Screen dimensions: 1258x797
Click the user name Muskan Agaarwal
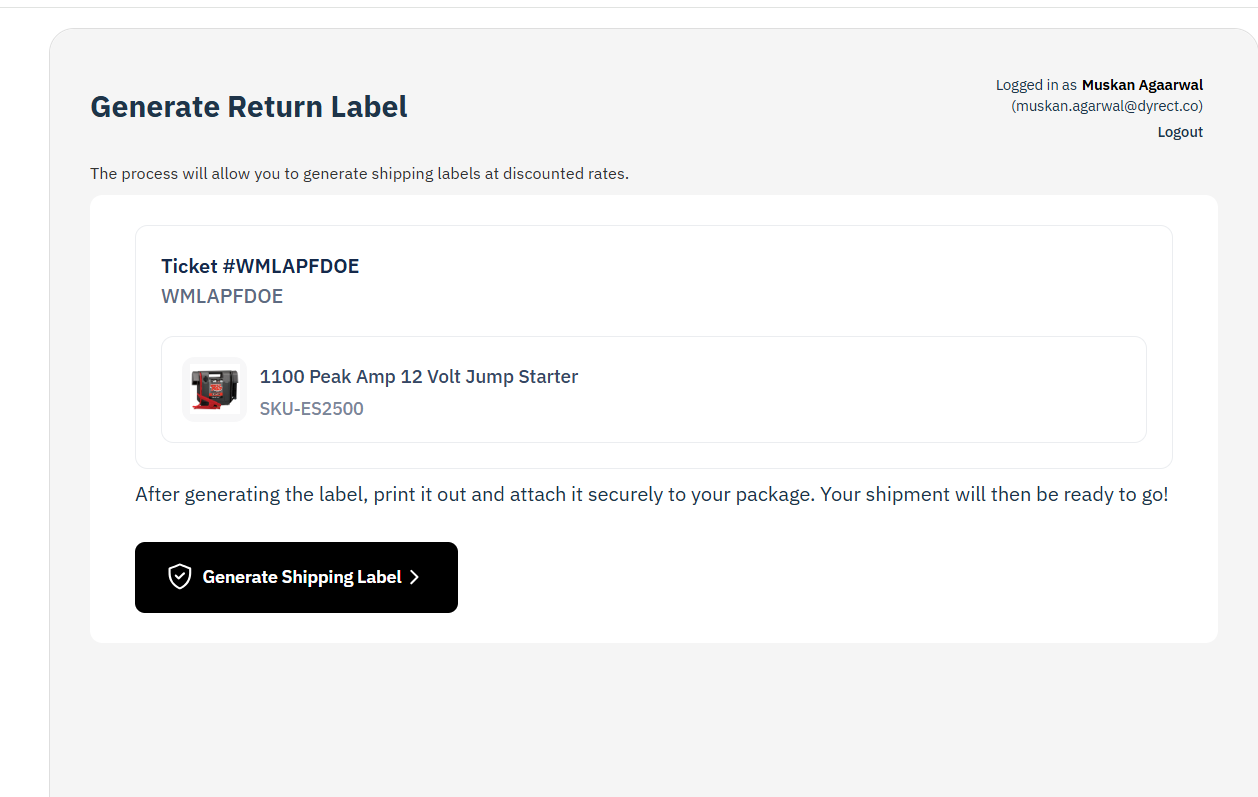point(1142,85)
